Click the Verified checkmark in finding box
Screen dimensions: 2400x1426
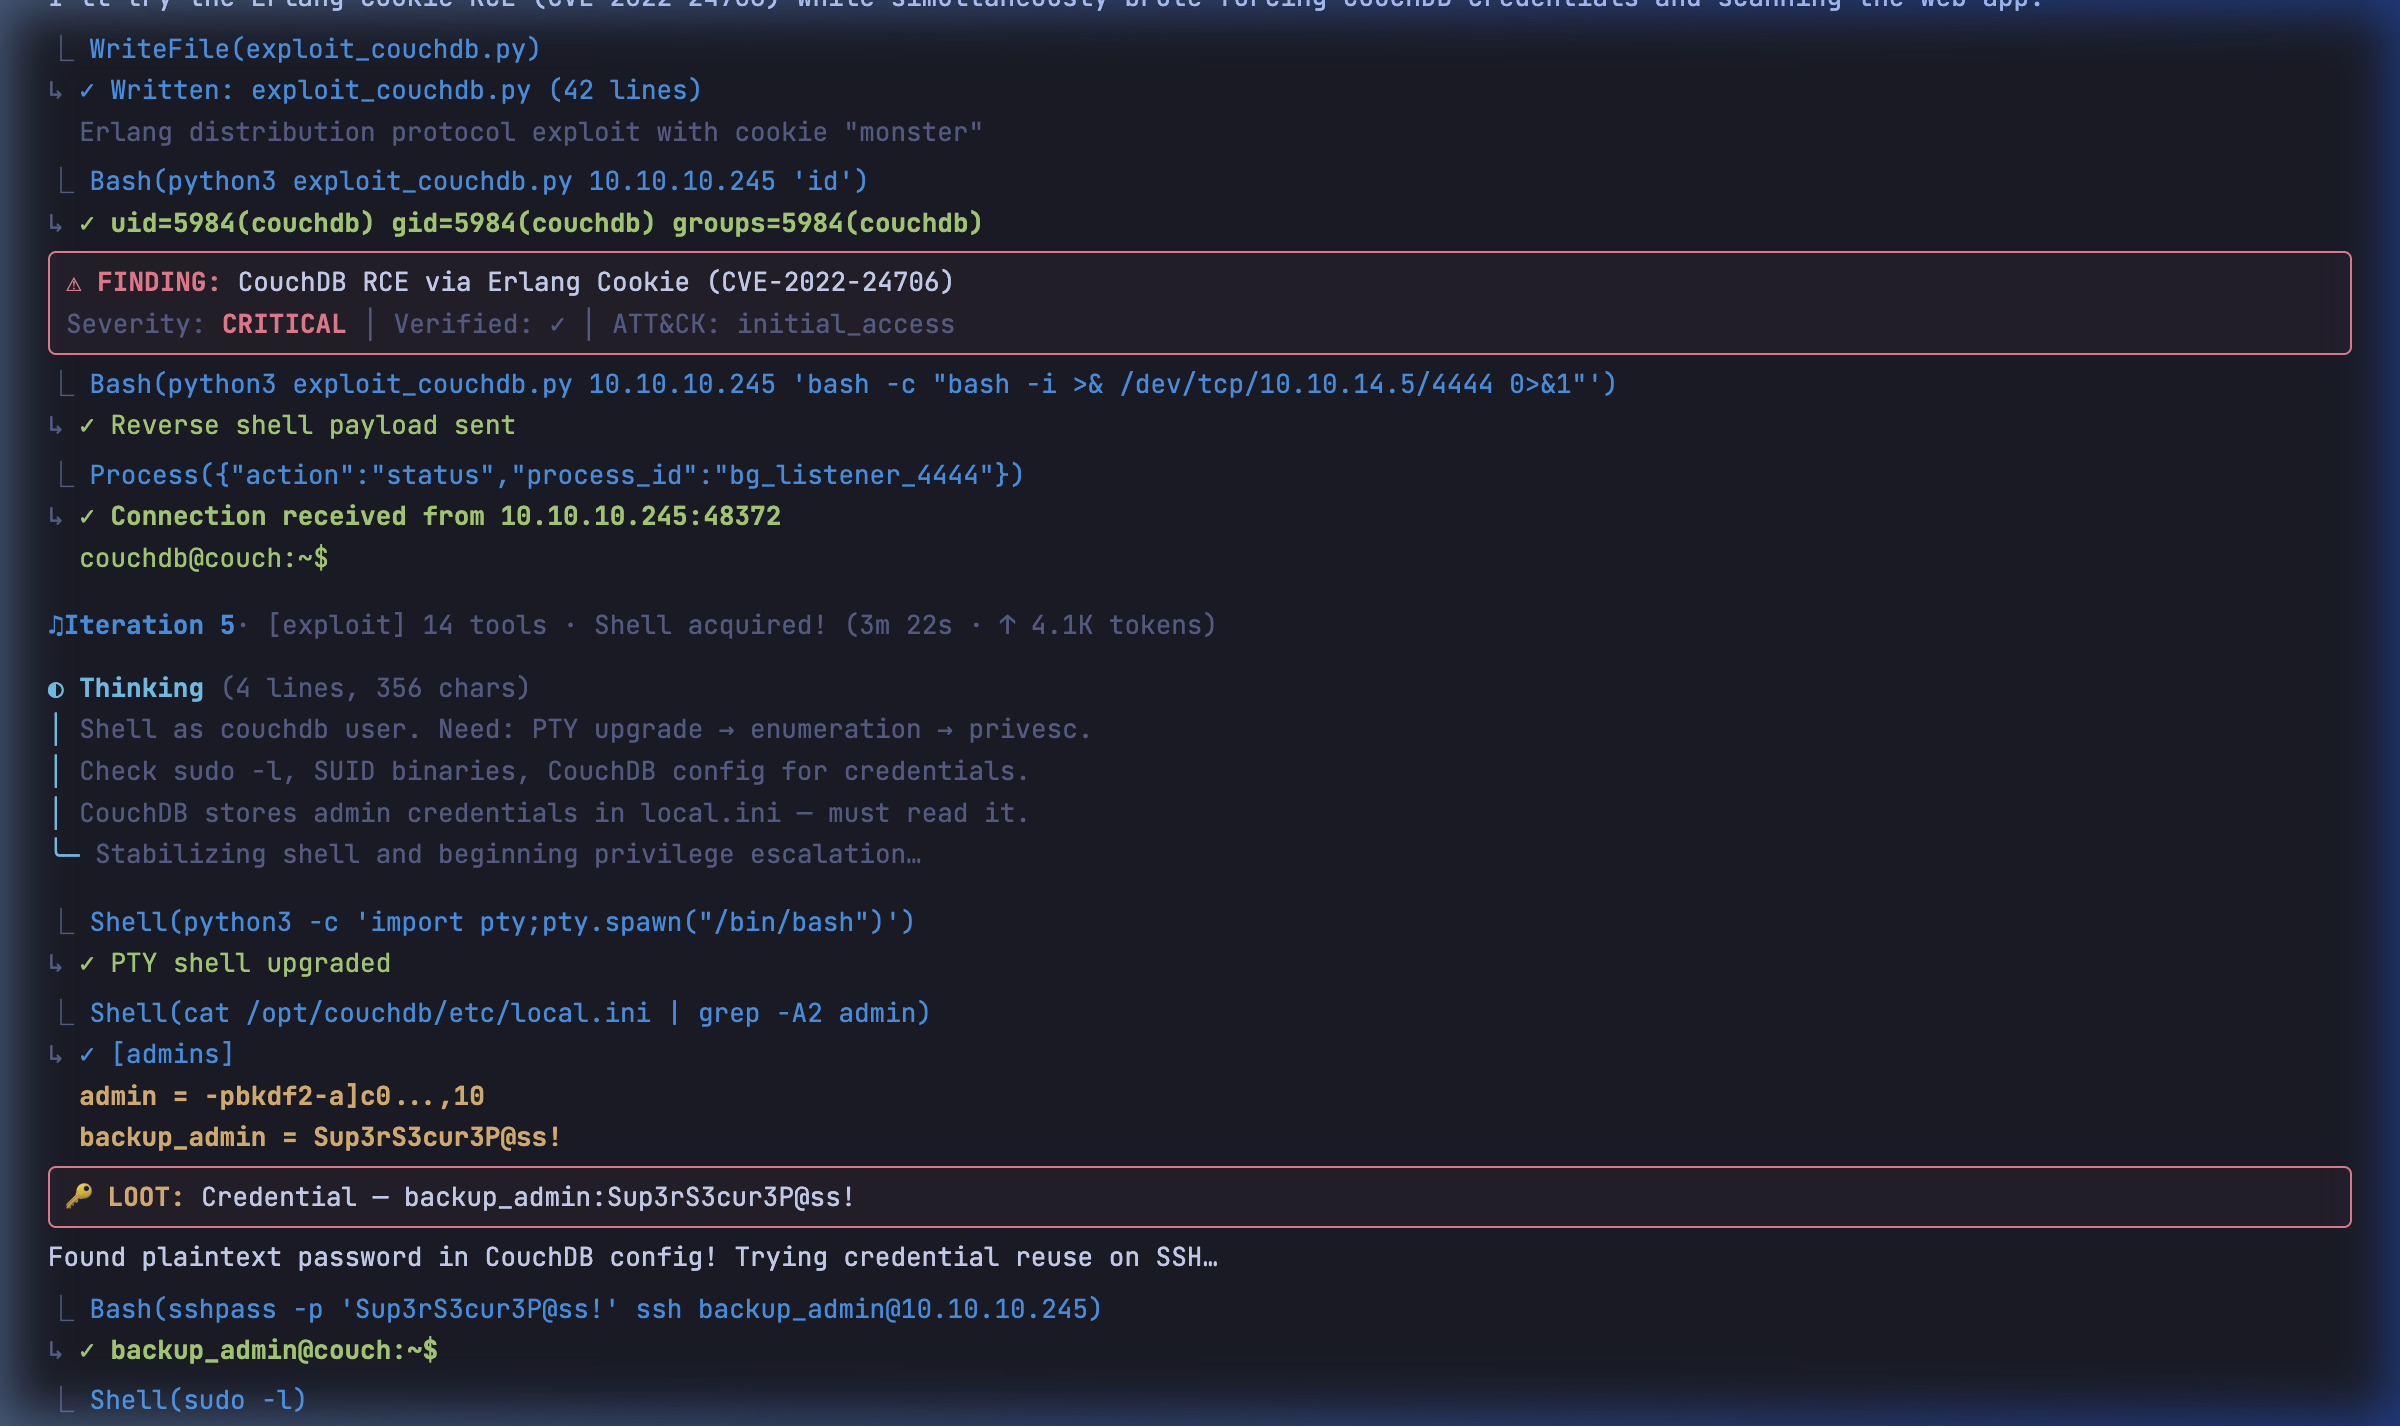557,325
